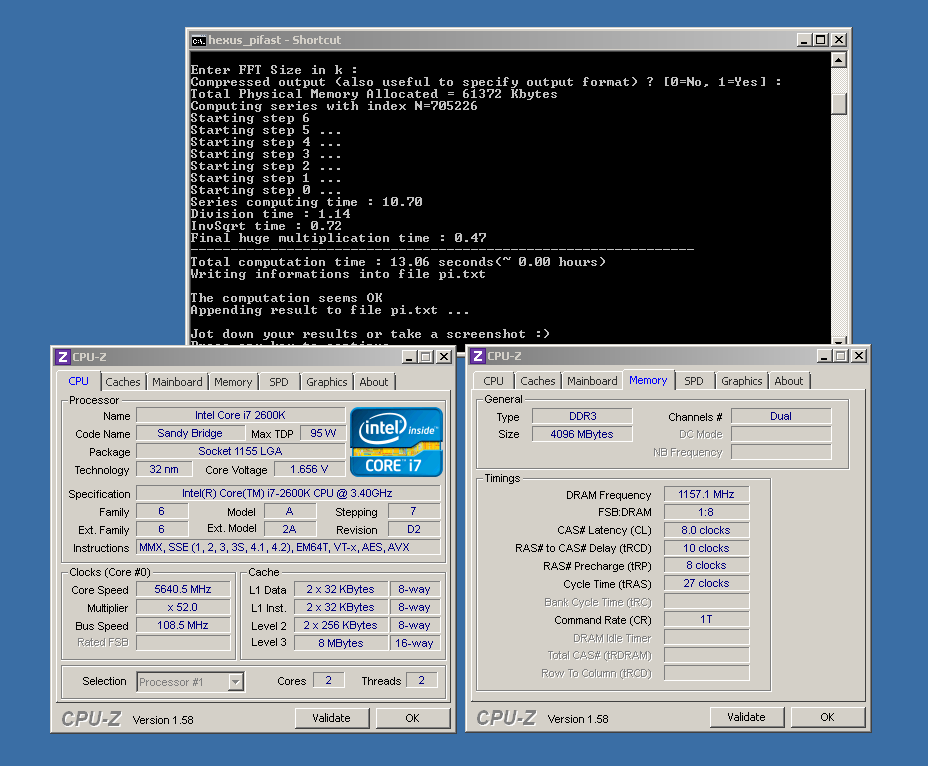The width and height of the screenshot is (928, 766).
Task: Click the Intel Core i7 inside logo
Action: [x=396, y=442]
